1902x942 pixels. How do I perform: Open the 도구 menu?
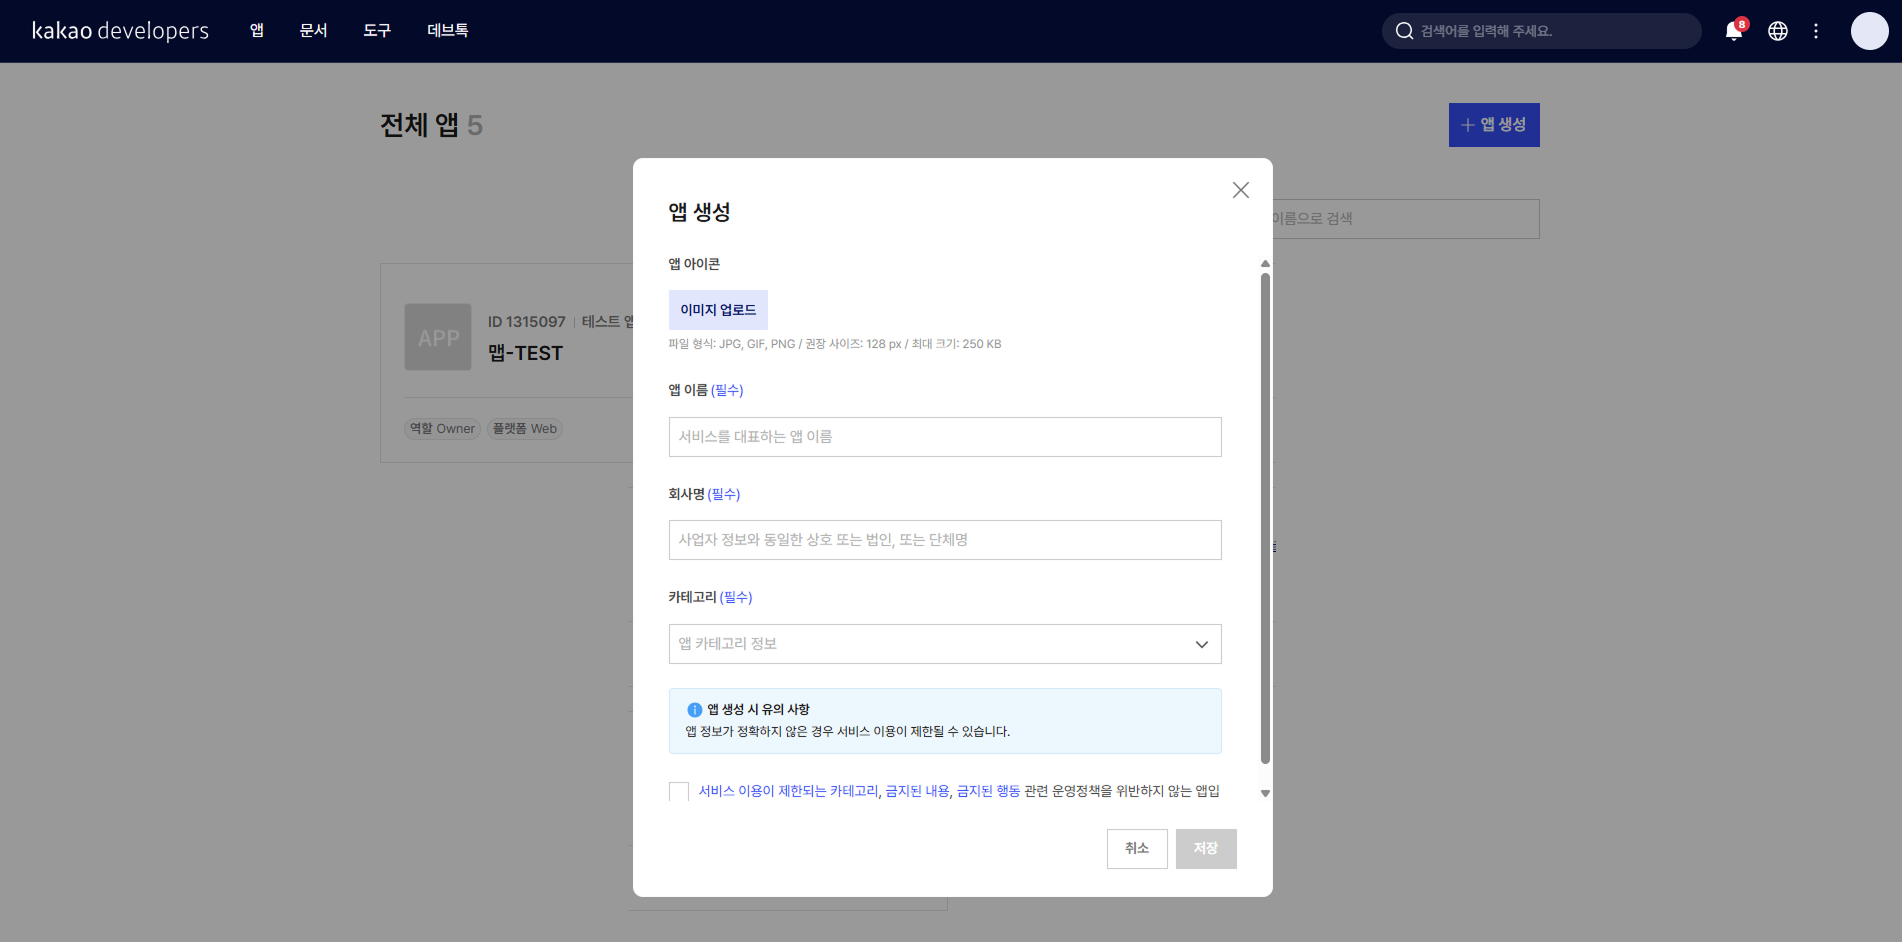[x=377, y=31]
